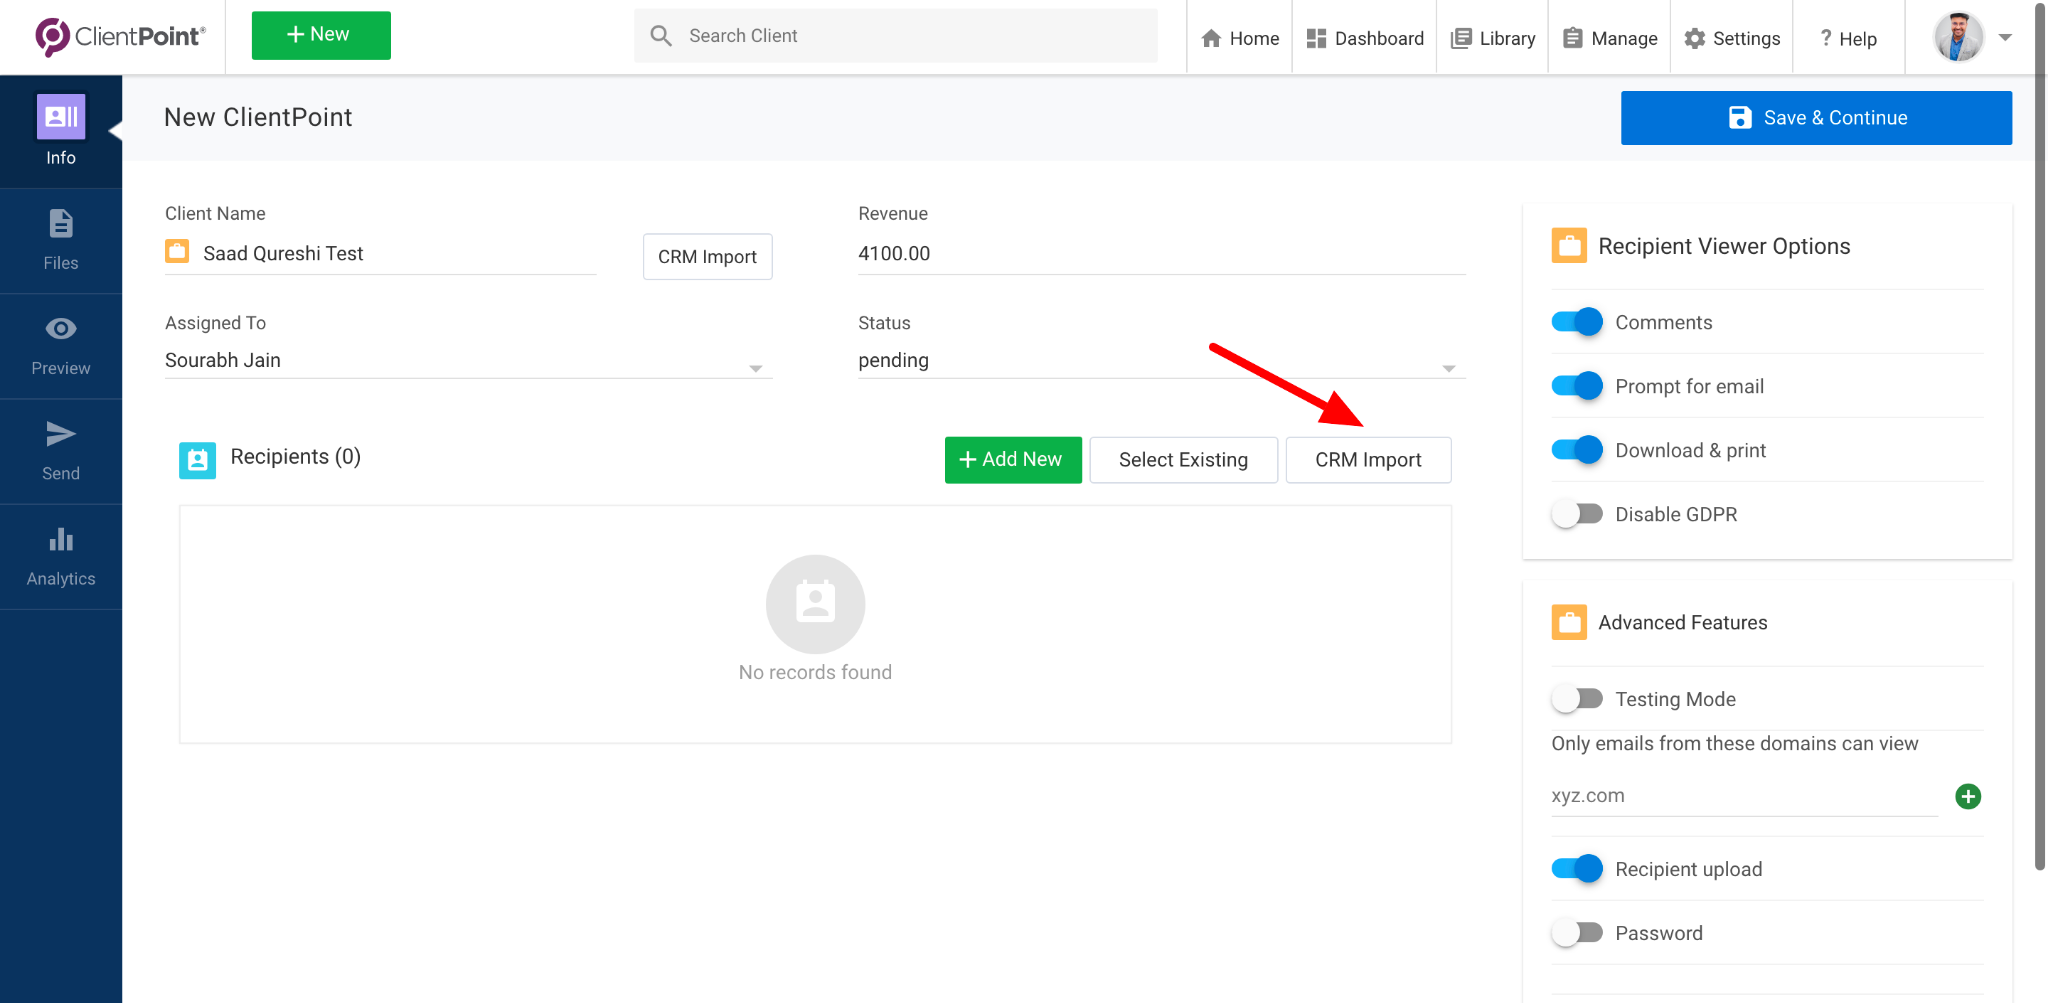Toggle Recipient upload switch
This screenshot has height=1003, width=2048.
[x=1577, y=869]
